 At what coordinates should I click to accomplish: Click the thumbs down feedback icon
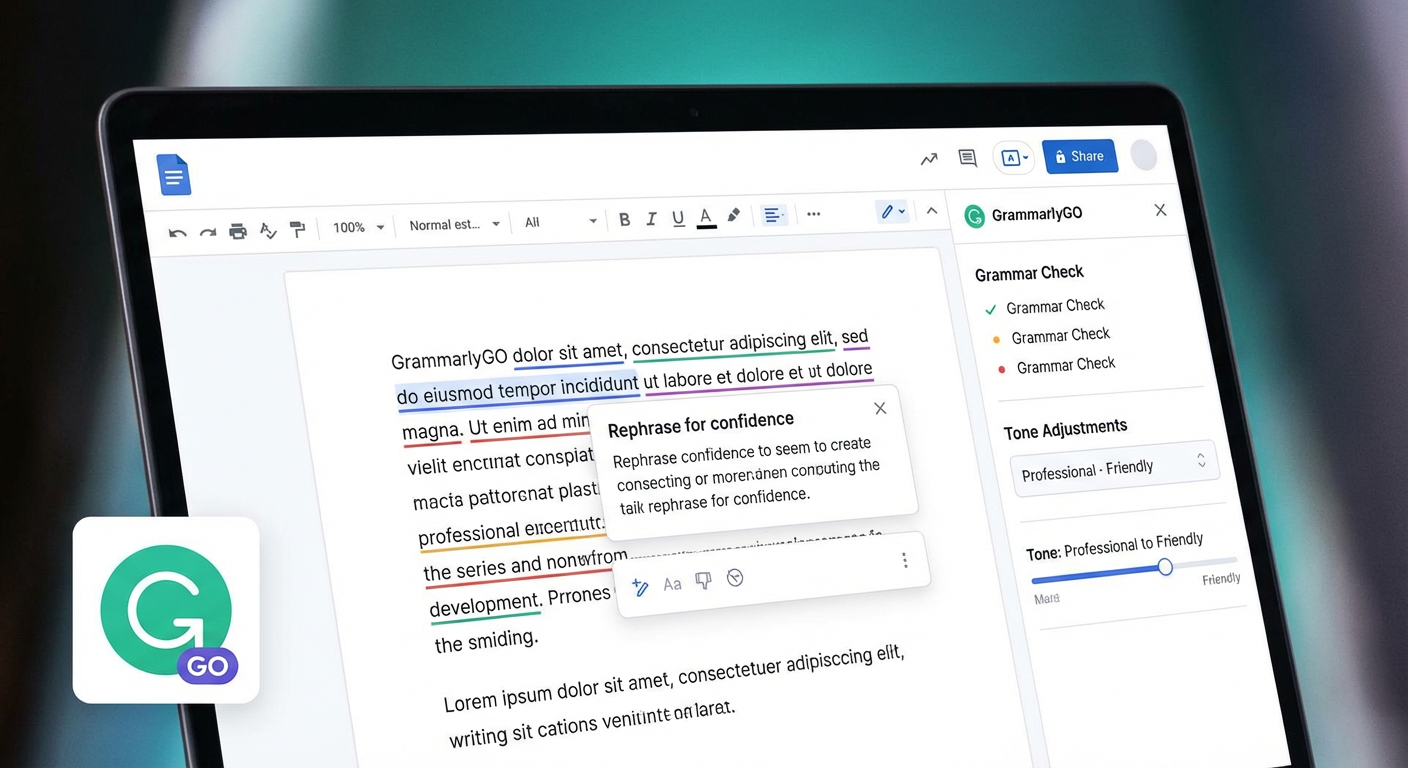click(x=703, y=581)
